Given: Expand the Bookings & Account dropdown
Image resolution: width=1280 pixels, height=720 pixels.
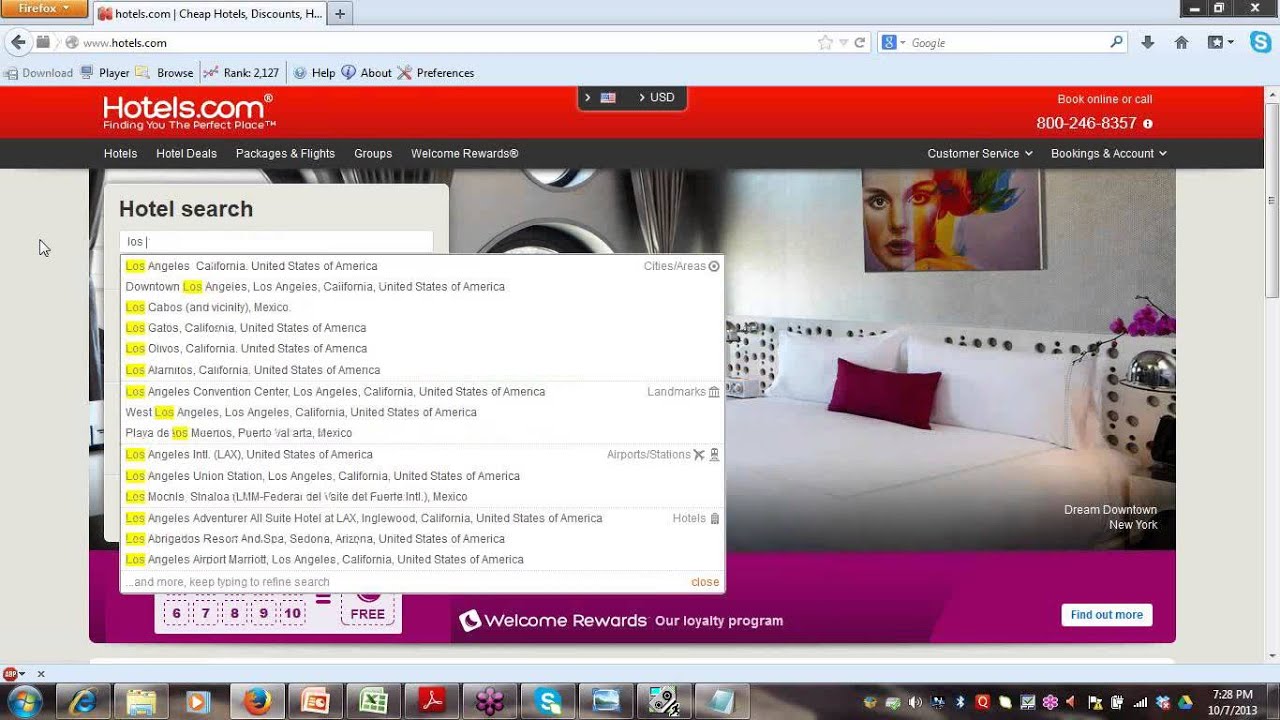Looking at the screenshot, I should (1109, 153).
